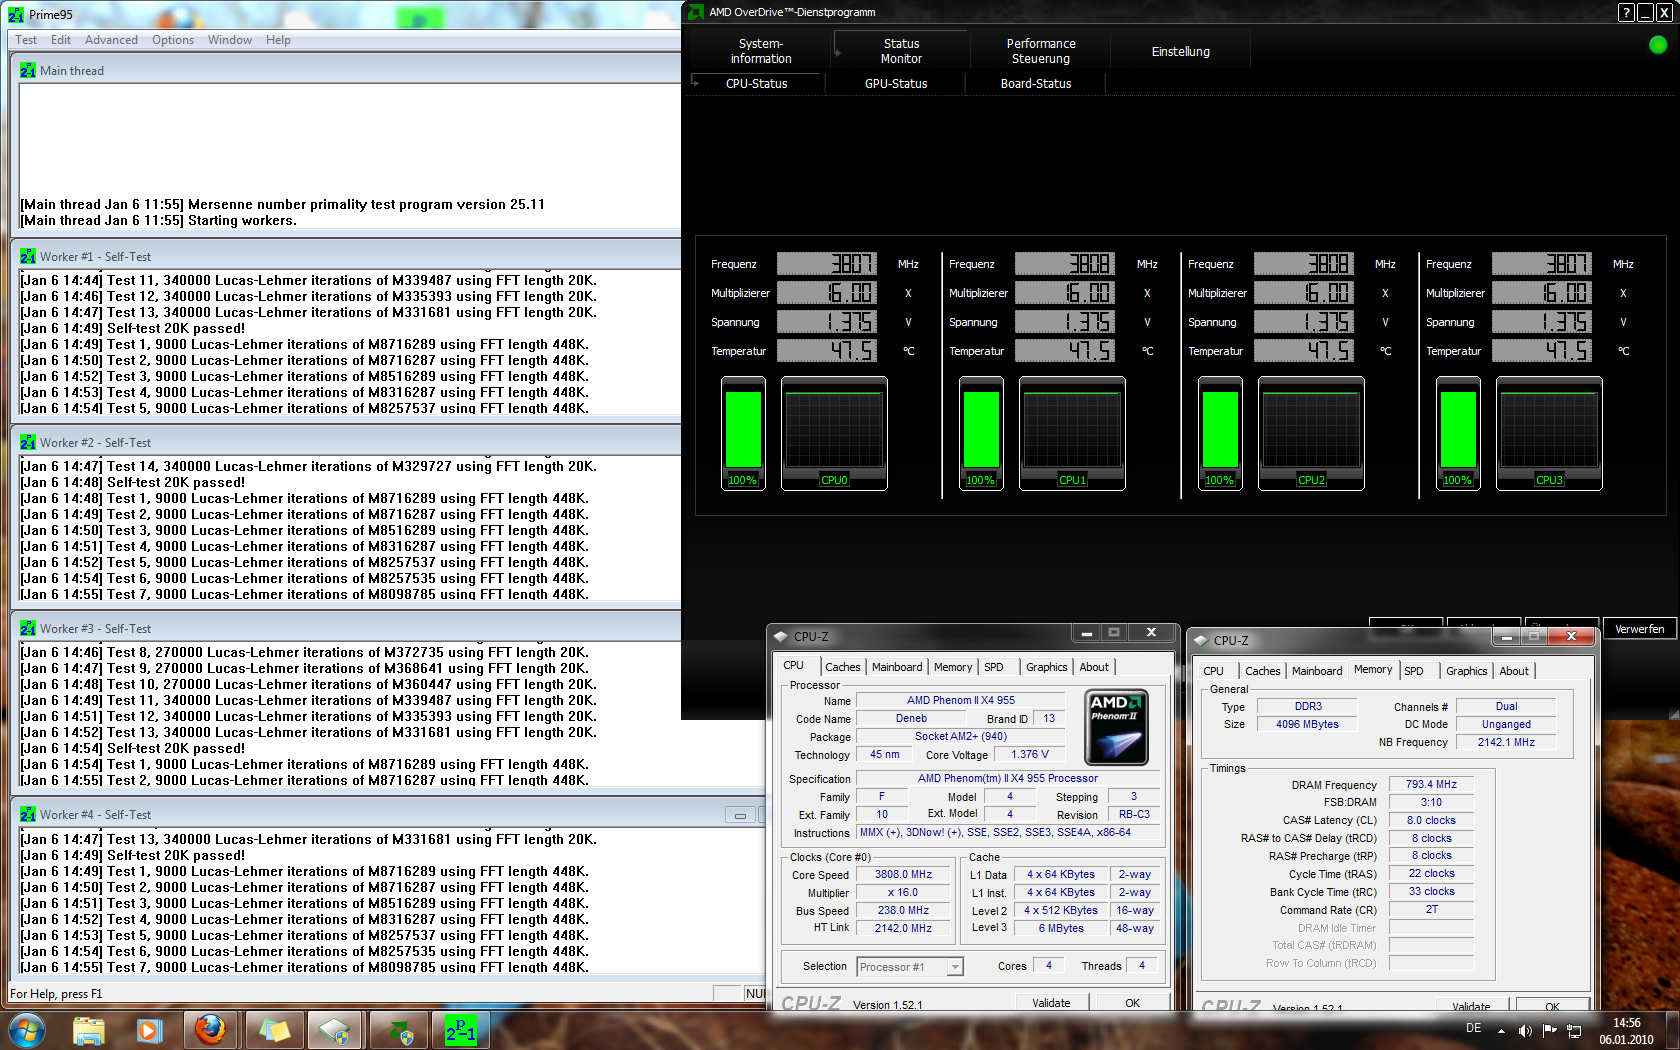Click the title icon of the CPU-Z memory window

[x=1201, y=640]
